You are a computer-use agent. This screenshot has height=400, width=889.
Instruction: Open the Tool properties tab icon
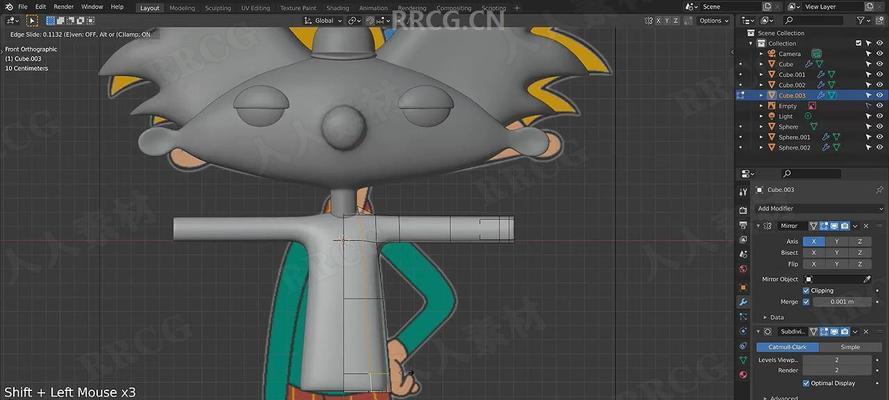pyautogui.click(x=743, y=193)
